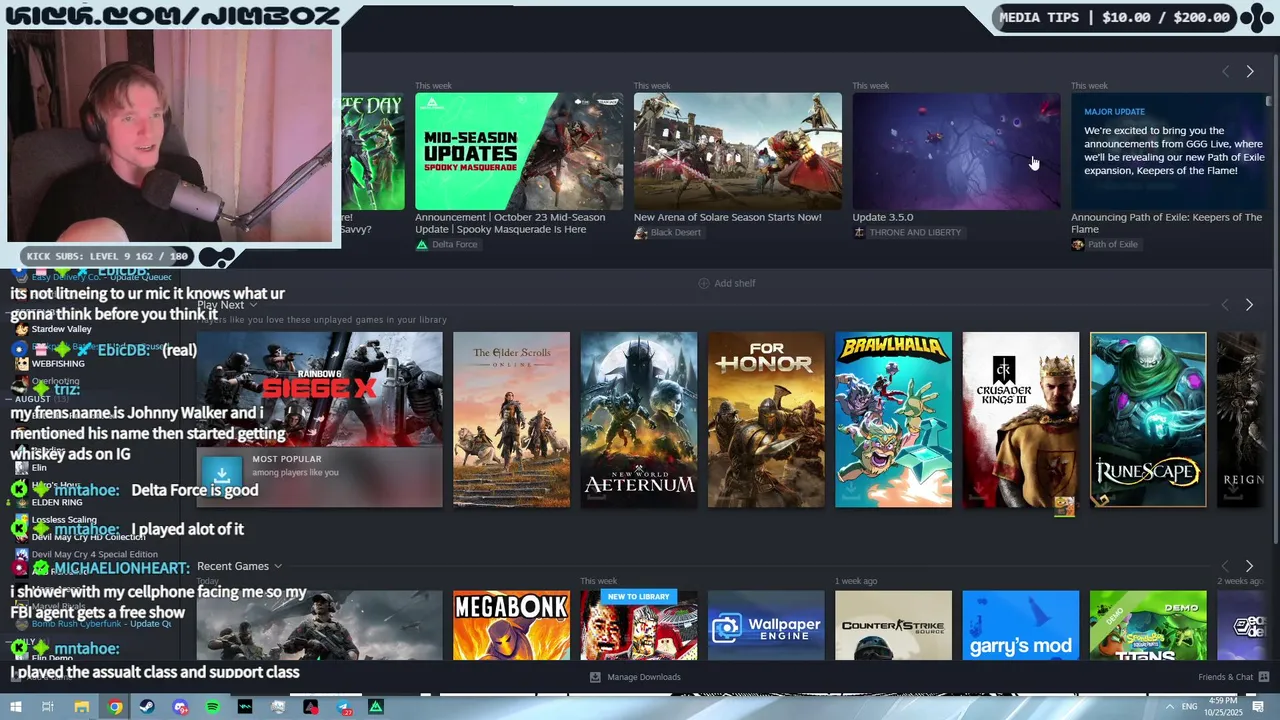Move the Recent Games shelf left
This screenshot has width=1280, height=720.
tap(1225, 566)
